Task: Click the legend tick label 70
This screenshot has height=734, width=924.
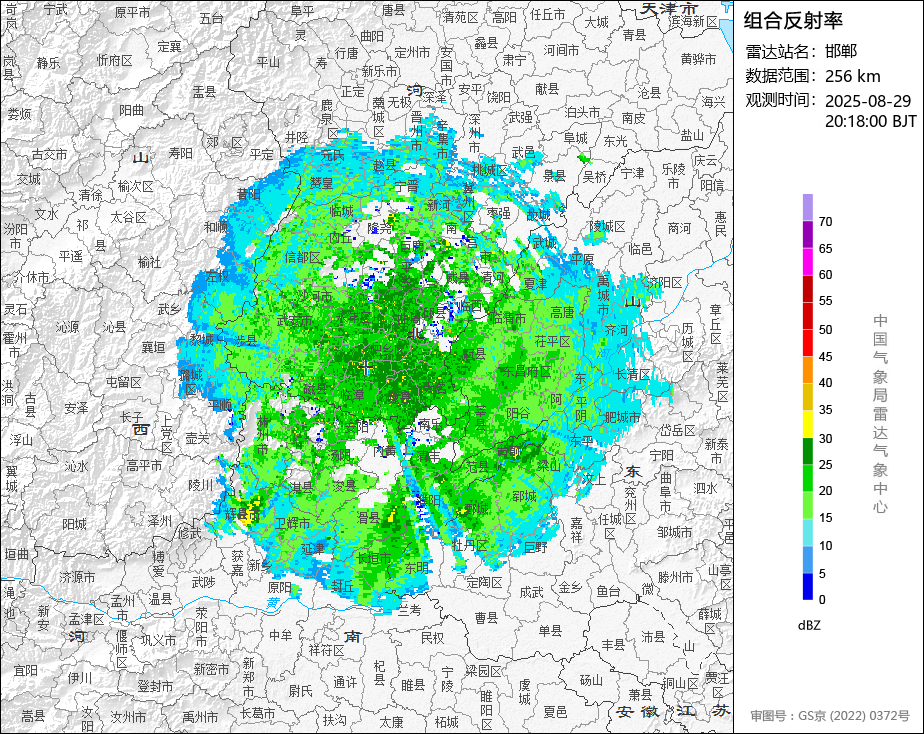Action: point(826,222)
